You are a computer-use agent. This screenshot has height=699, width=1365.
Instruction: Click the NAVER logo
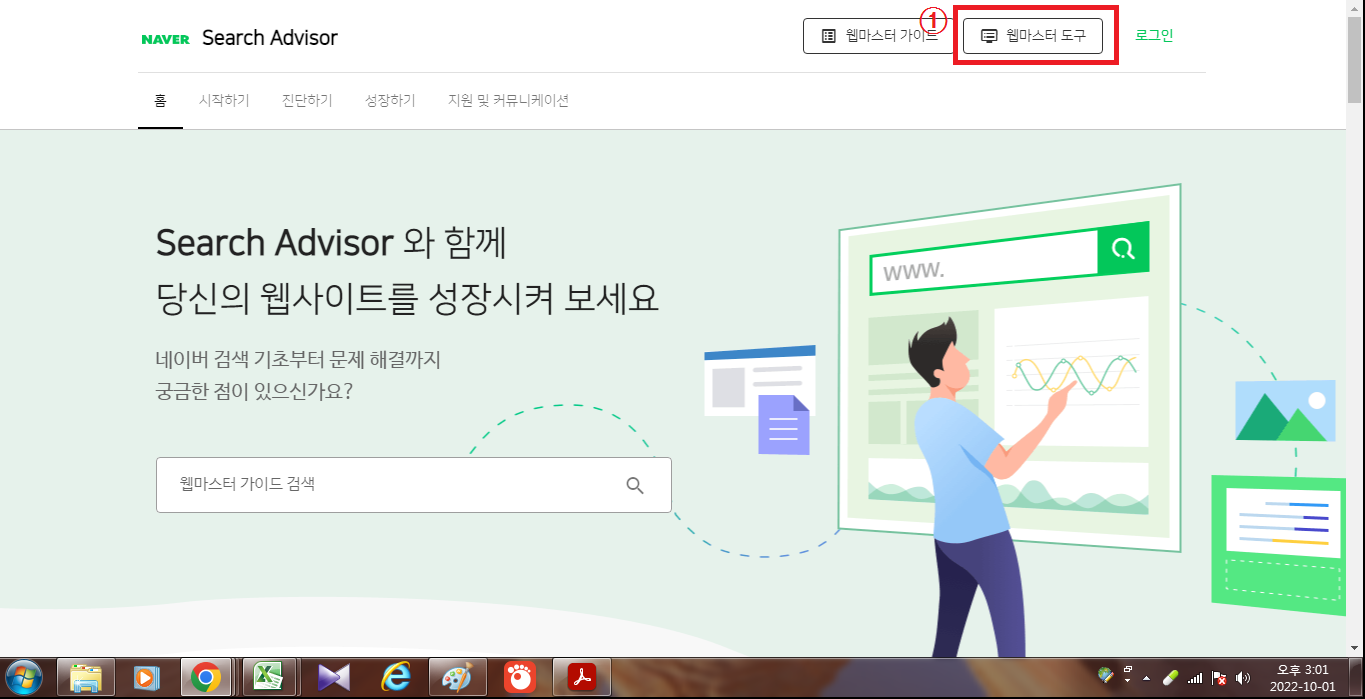point(165,39)
